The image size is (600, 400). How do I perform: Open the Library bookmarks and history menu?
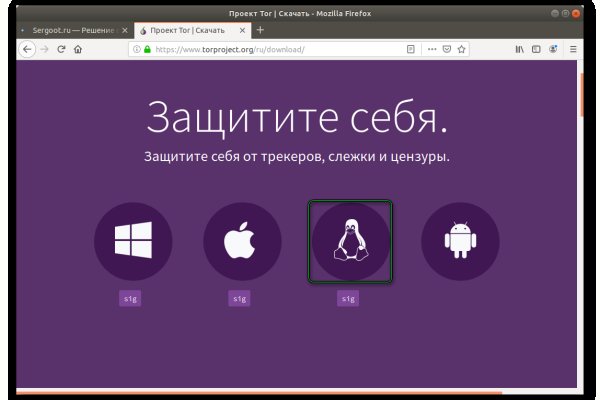519,49
